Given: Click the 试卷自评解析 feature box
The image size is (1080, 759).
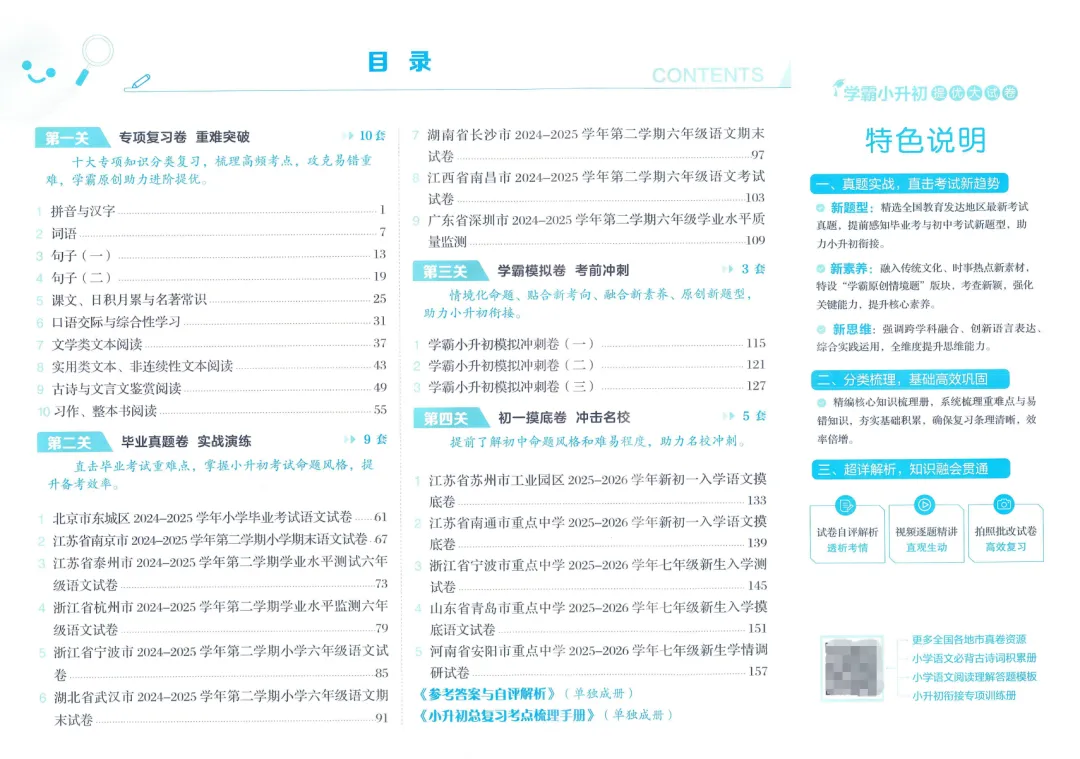Looking at the screenshot, I should pyautogui.click(x=847, y=534).
